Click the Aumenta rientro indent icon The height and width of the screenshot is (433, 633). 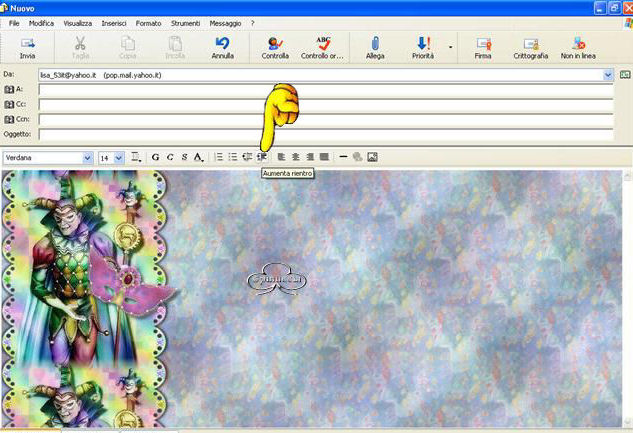pos(262,157)
